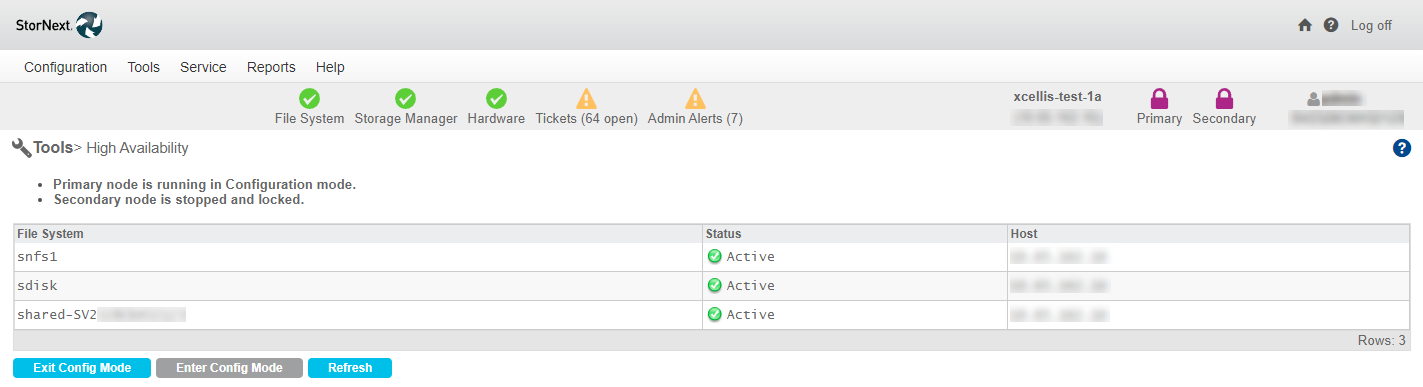Open help via header question mark icon
This screenshot has height=387, width=1423.
tap(1331, 25)
